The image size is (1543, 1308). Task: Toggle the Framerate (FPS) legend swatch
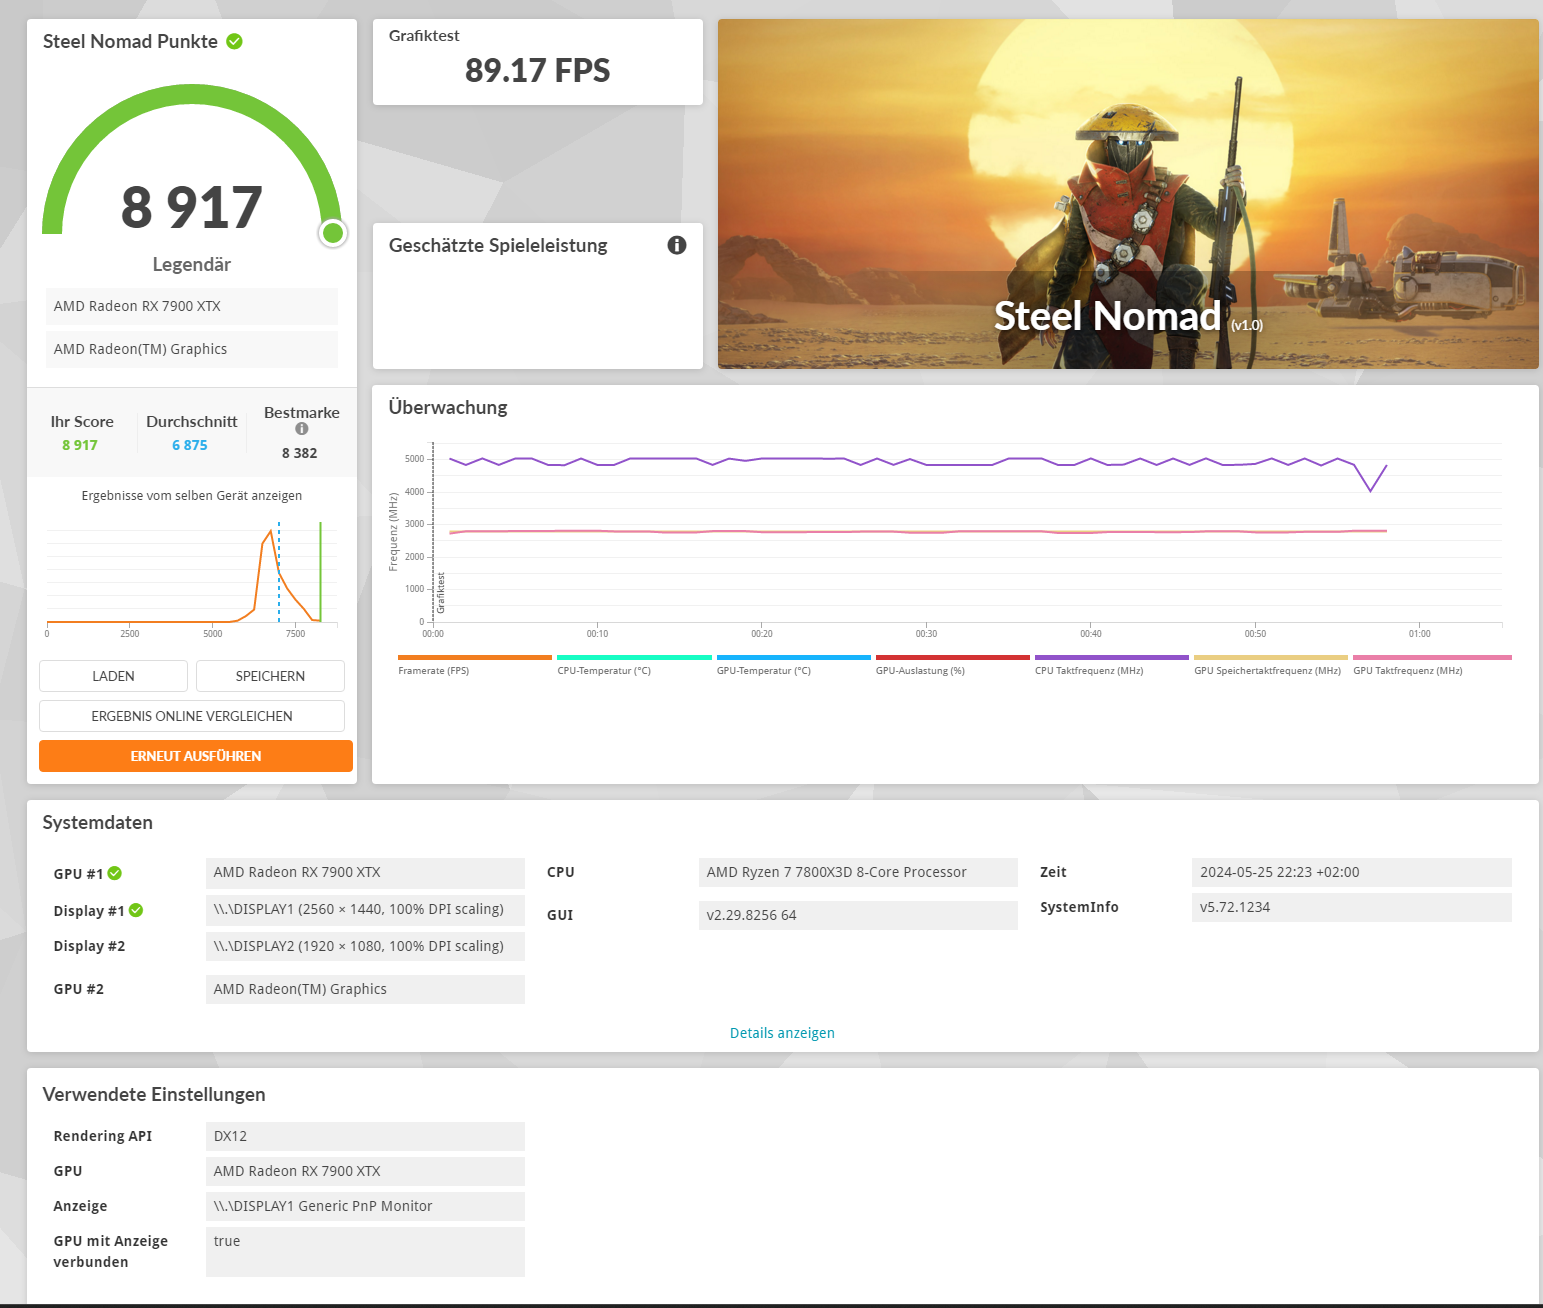tap(475, 658)
